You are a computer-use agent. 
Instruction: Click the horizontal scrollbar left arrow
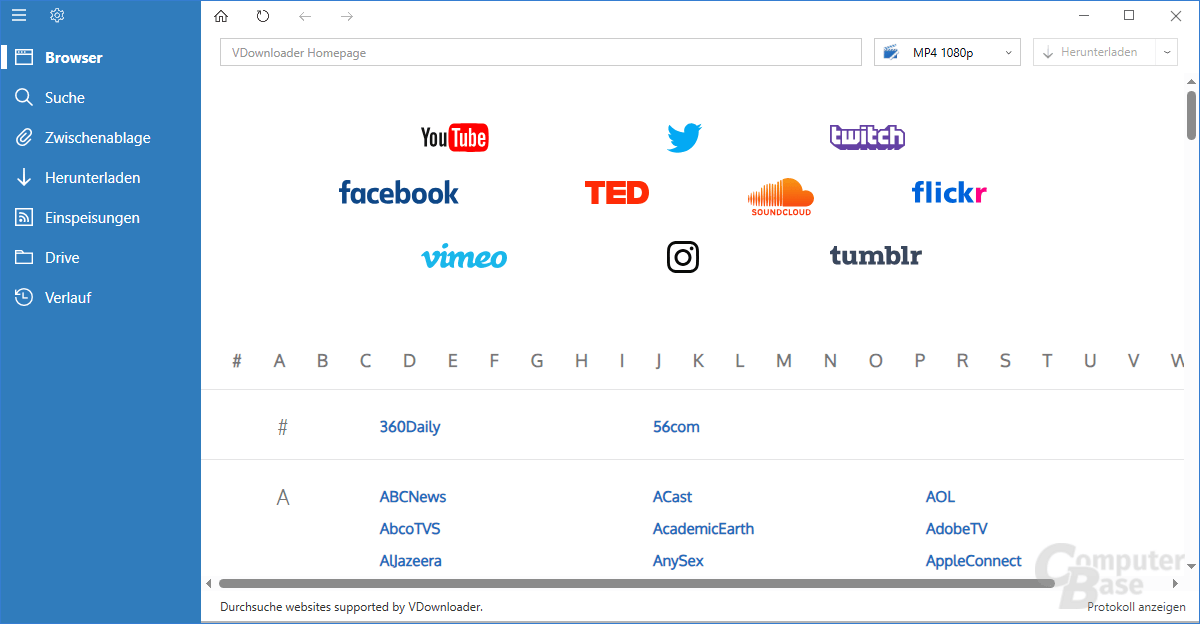(x=209, y=583)
